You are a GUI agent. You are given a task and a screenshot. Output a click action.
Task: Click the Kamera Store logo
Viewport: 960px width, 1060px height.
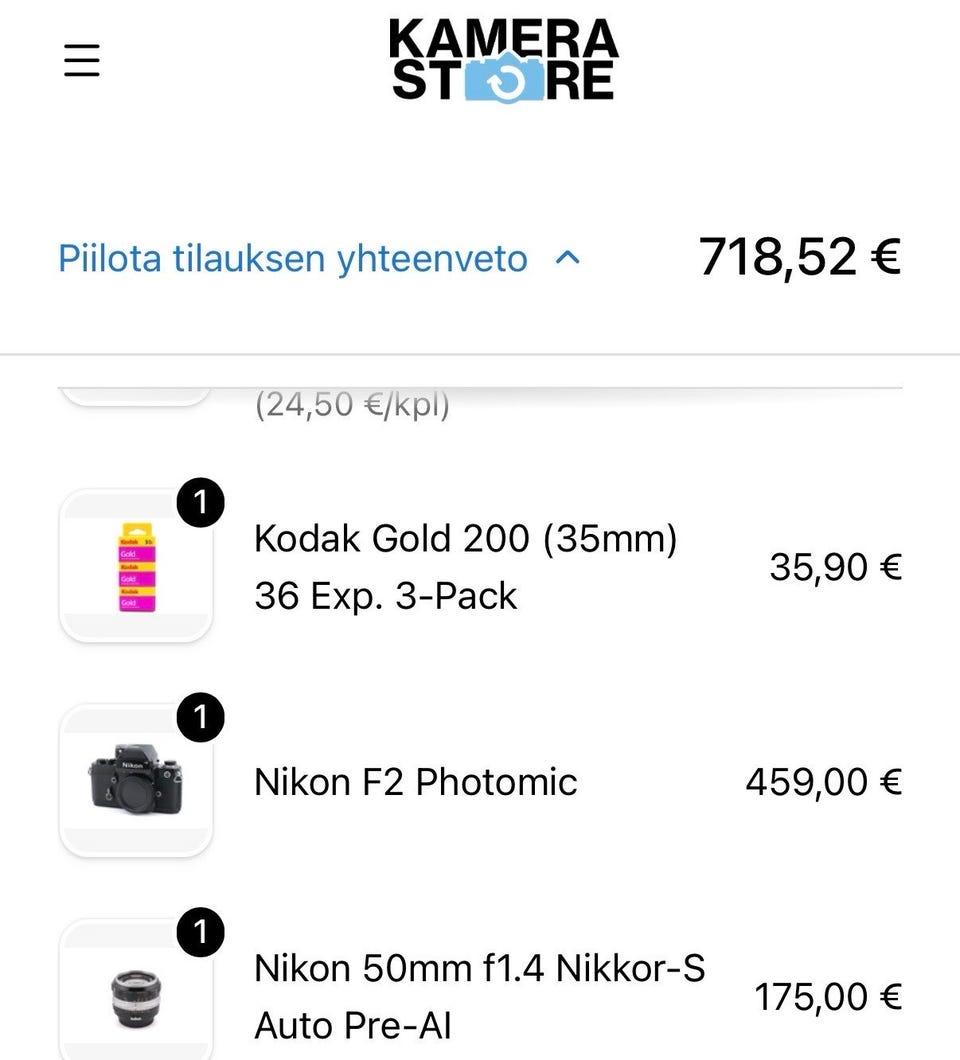coord(503,60)
